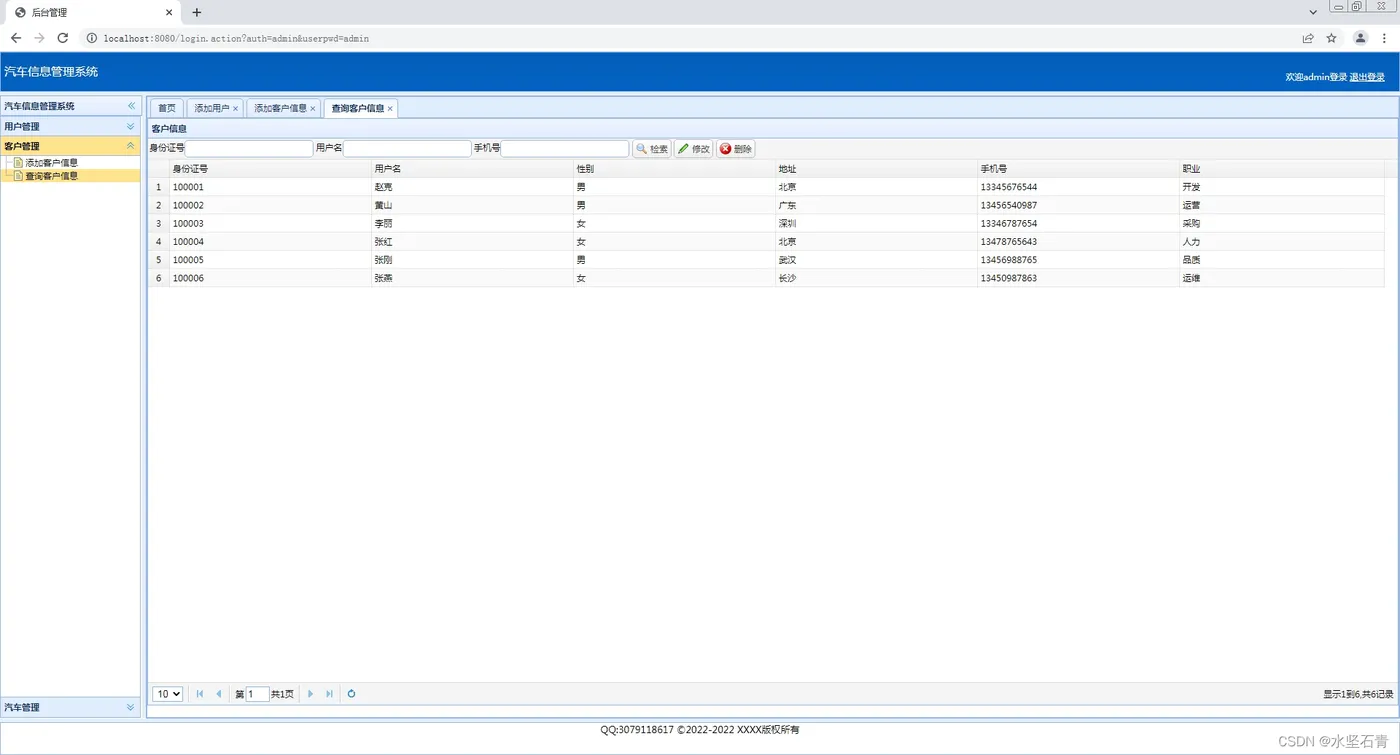Image resolution: width=1400 pixels, height=755 pixels.
Task: Click the 删除 delete button
Action: pyautogui.click(x=735, y=149)
